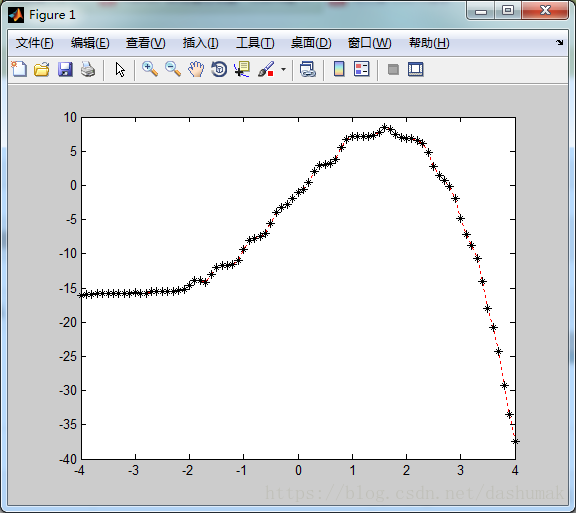This screenshot has height=513, width=576.
Task: Open the 帮助(H) menu
Action: (429, 43)
